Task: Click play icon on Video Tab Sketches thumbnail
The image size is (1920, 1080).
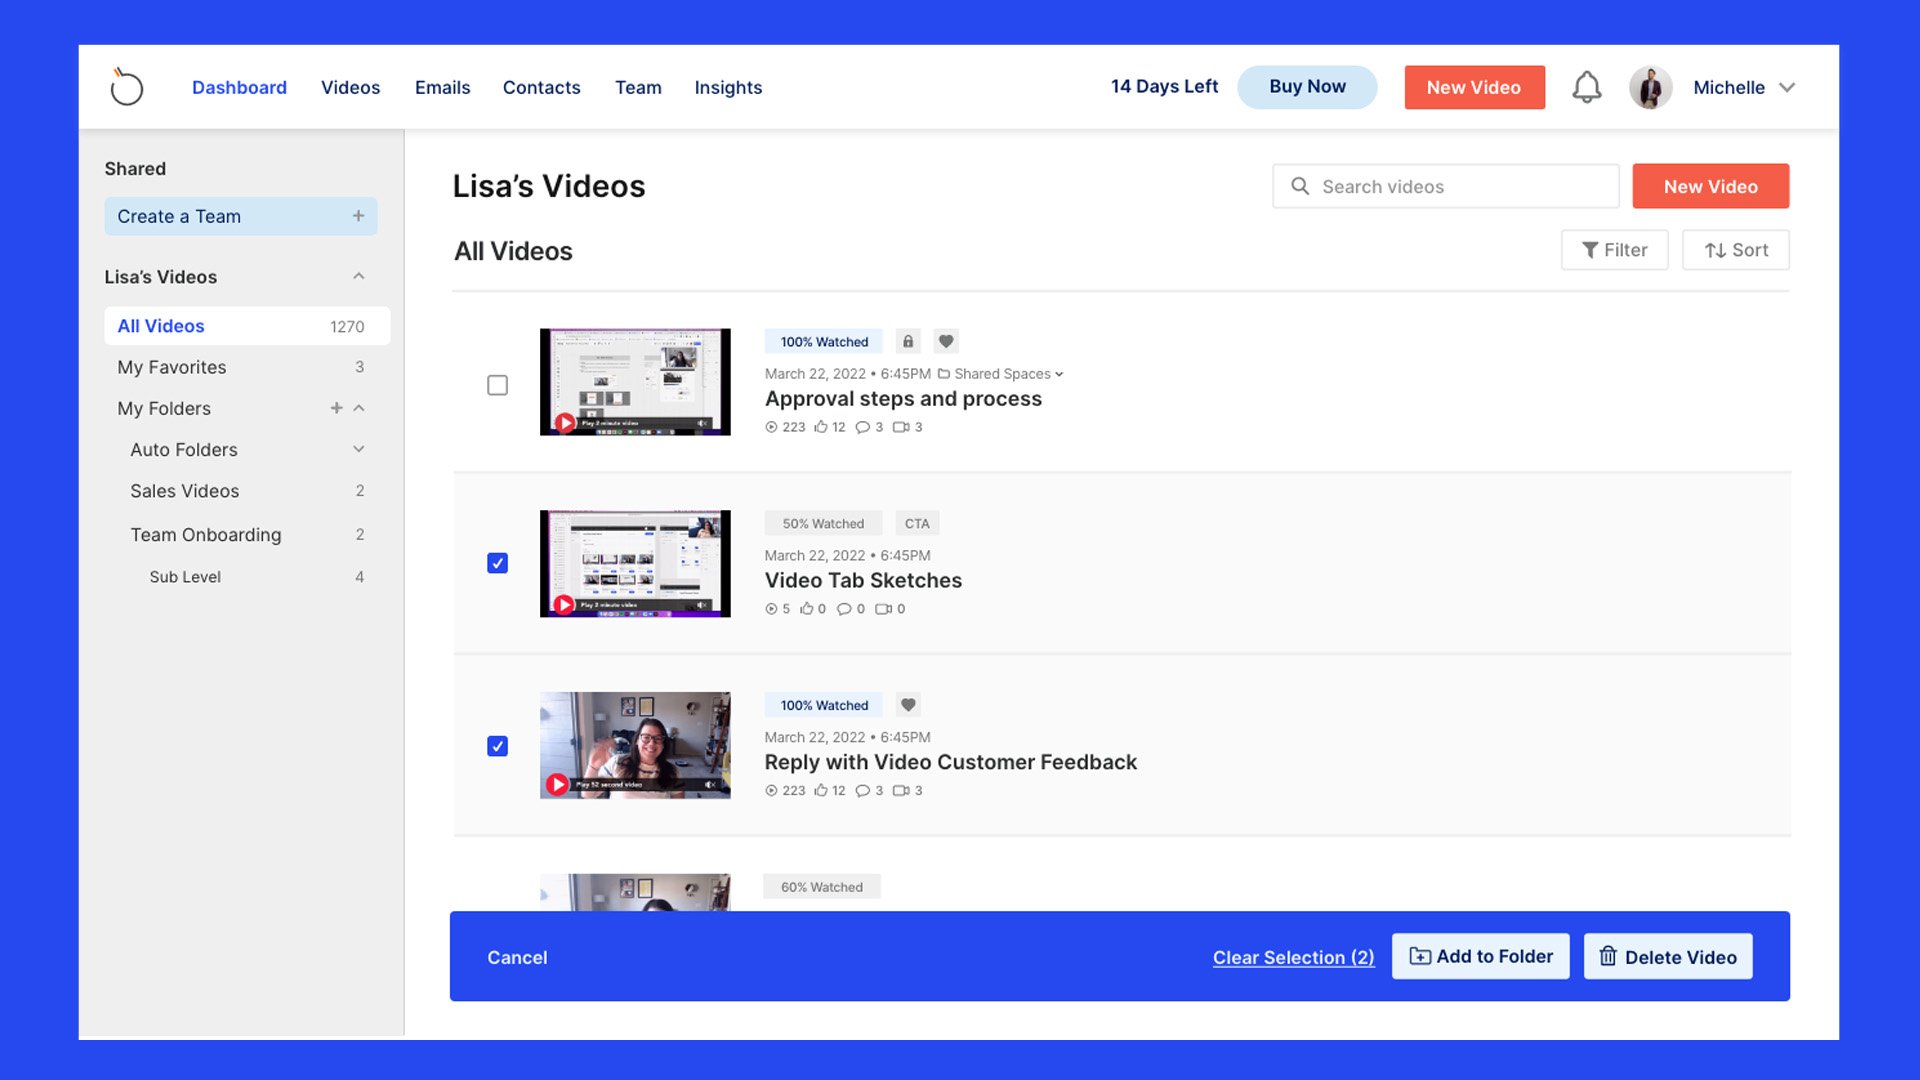Action: [564, 604]
